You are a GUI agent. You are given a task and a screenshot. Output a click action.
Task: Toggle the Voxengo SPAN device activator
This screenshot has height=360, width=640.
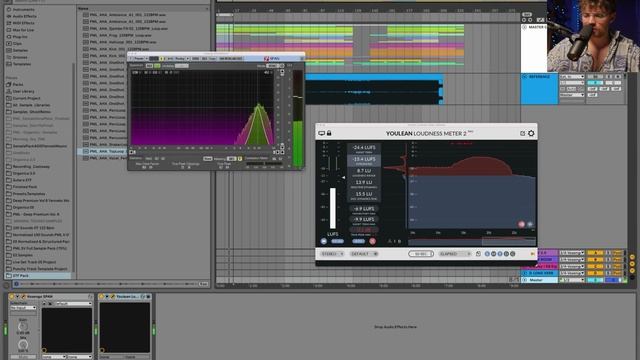[x=11, y=297]
